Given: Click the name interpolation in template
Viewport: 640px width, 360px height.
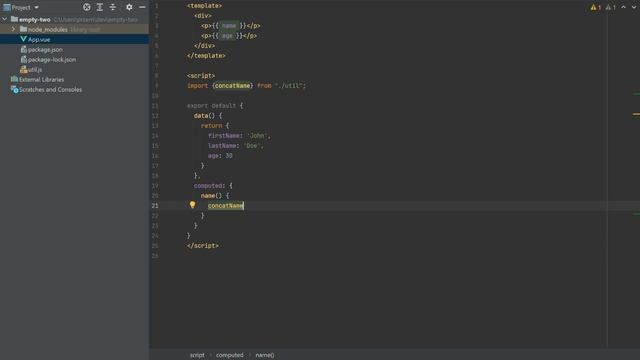Looking at the screenshot, I should coord(229,26).
